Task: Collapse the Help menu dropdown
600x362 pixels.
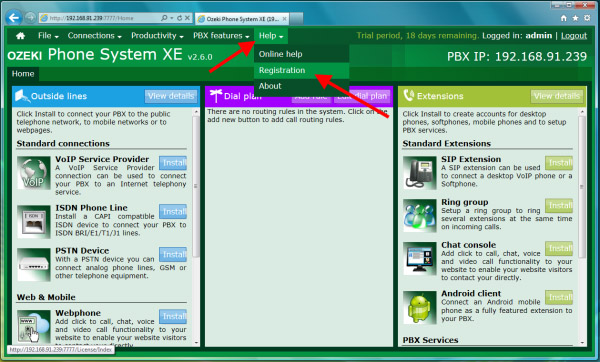Action: [271, 36]
